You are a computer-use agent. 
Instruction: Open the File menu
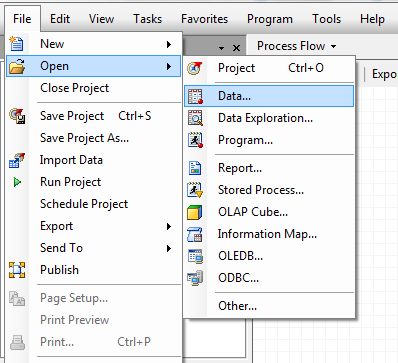pyautogui.click(x=22, y=19)
